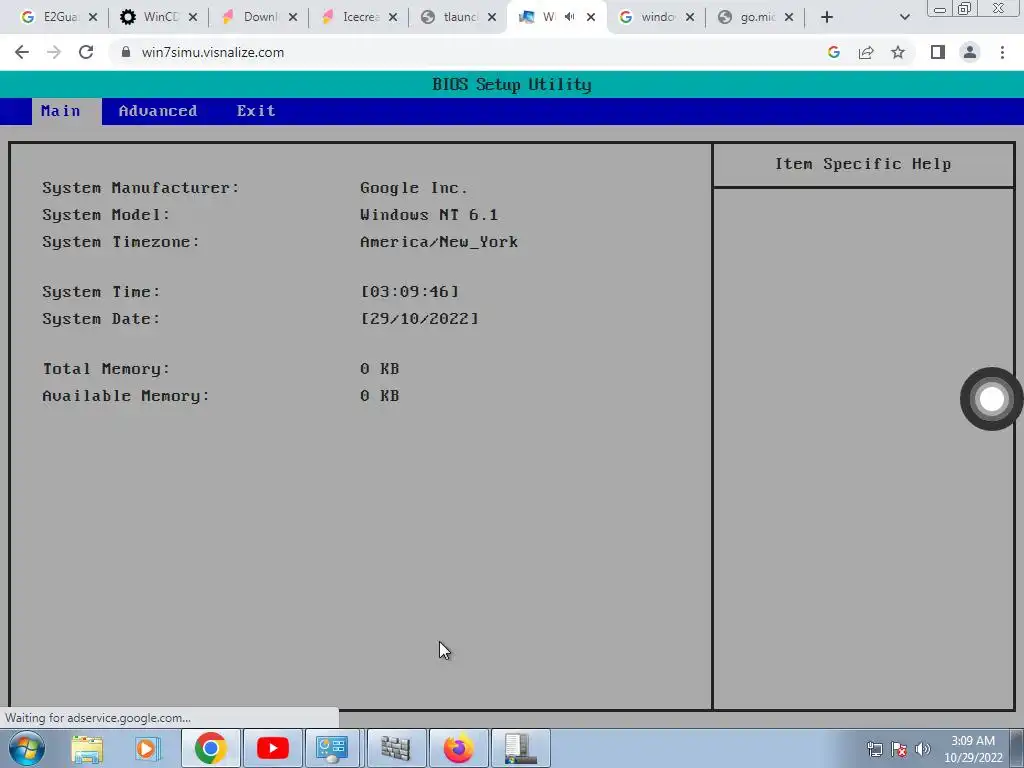1024x768 pixels.
Task: Close the WinCD tab
Action: pyautogui.click(x=193, y=17)
